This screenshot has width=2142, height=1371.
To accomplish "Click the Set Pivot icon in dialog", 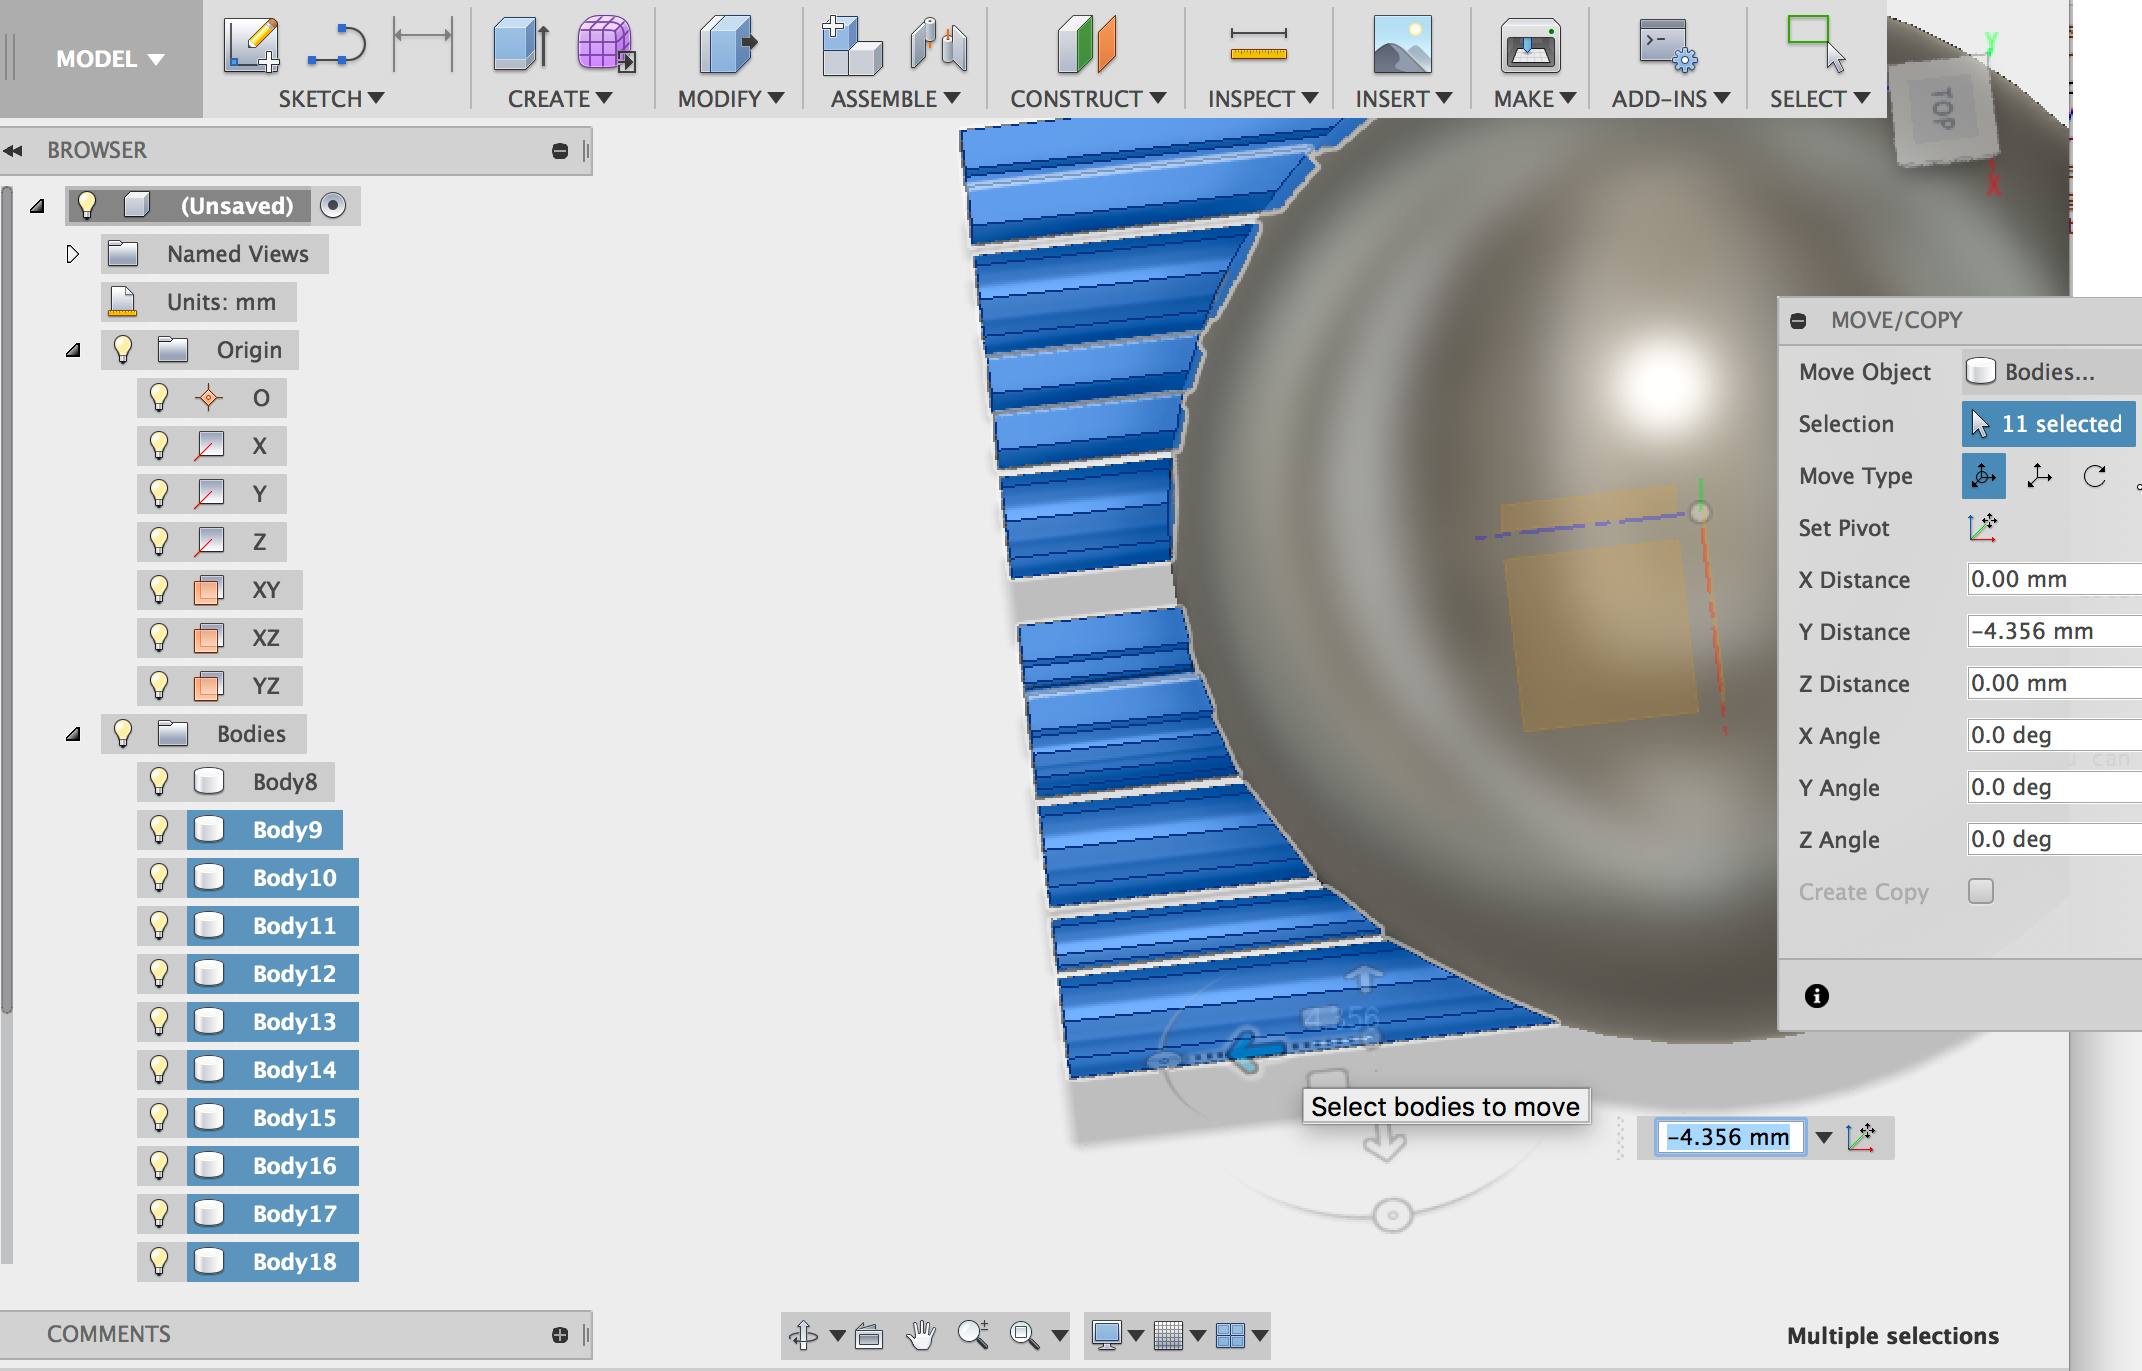I will point(1982,527).
